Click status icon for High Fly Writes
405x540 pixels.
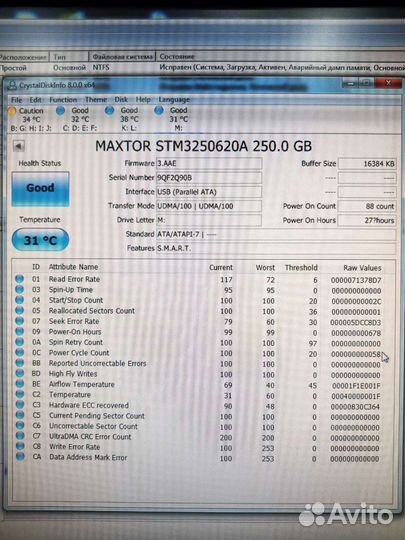tap(20, 374)
